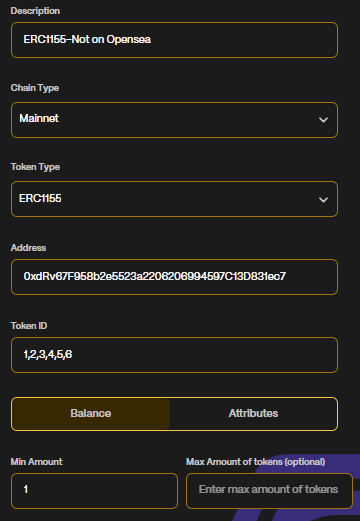Switch to the Attributes tab

(253, 414)
